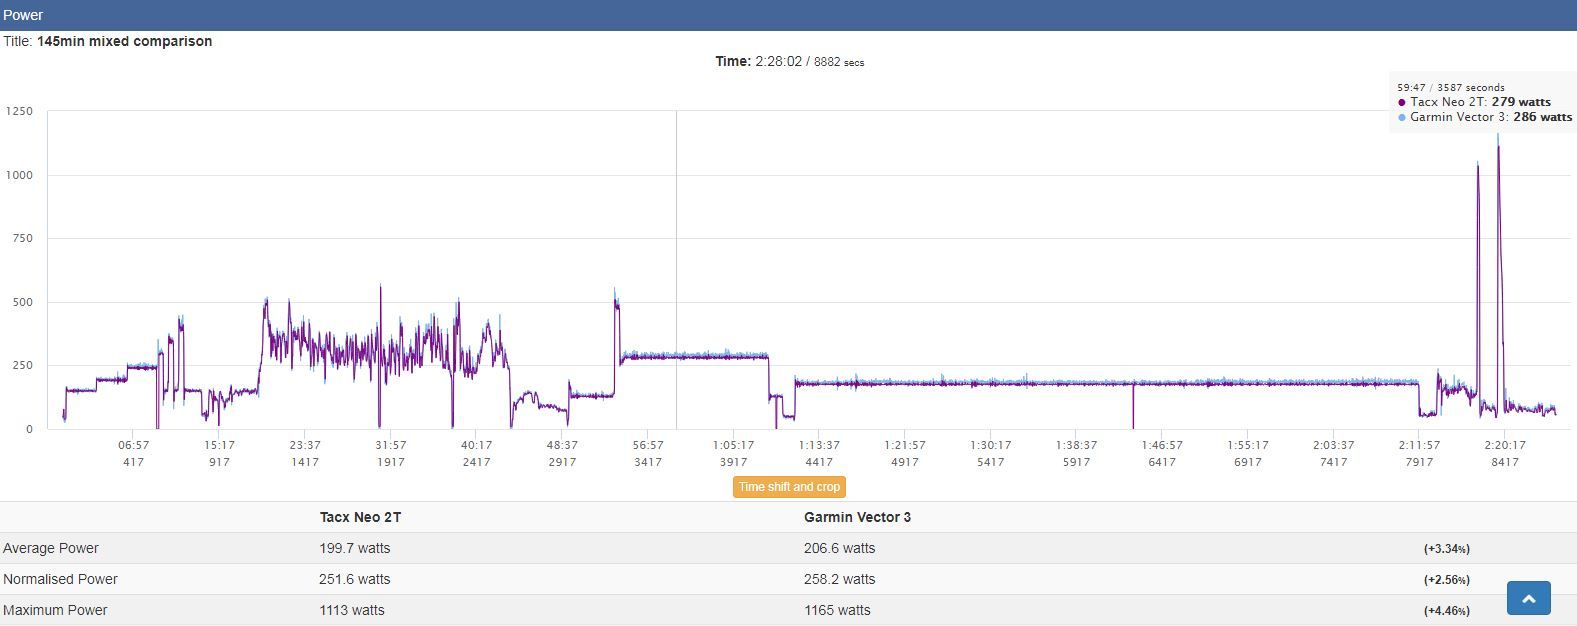The width and height of the screenshot is (1577, 626).
Task: Click the total time 2:28:02 readout
Action: point(778,61)
